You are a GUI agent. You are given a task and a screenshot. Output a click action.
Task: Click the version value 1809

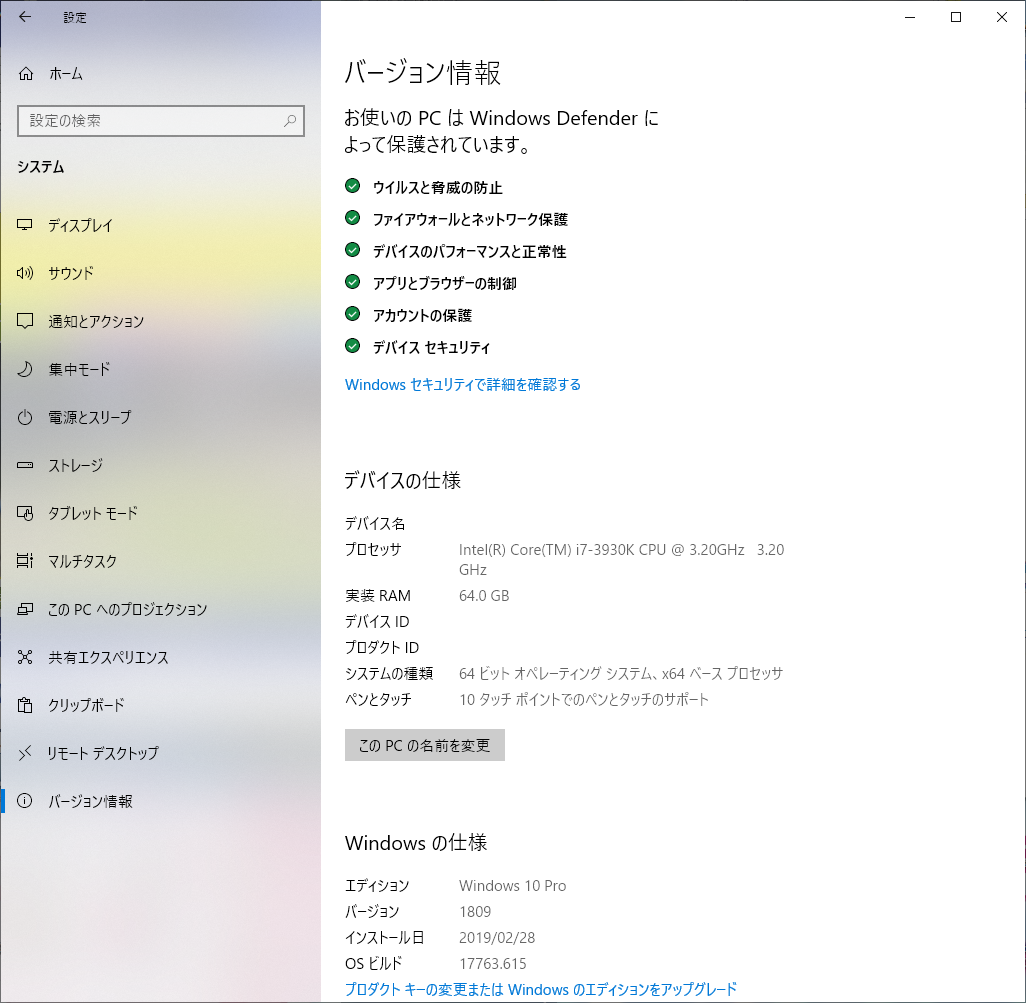475,911
